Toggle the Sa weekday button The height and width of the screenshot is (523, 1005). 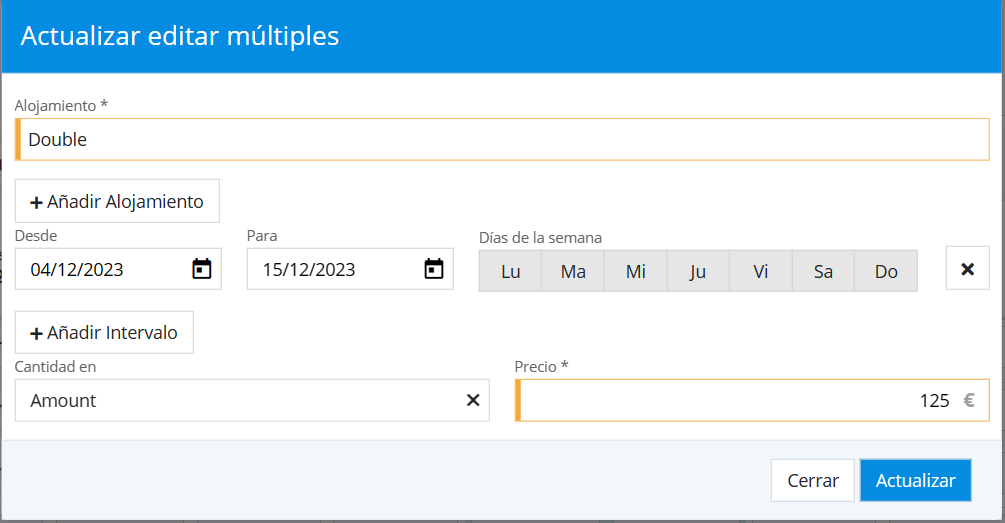(x=823, y=271)
